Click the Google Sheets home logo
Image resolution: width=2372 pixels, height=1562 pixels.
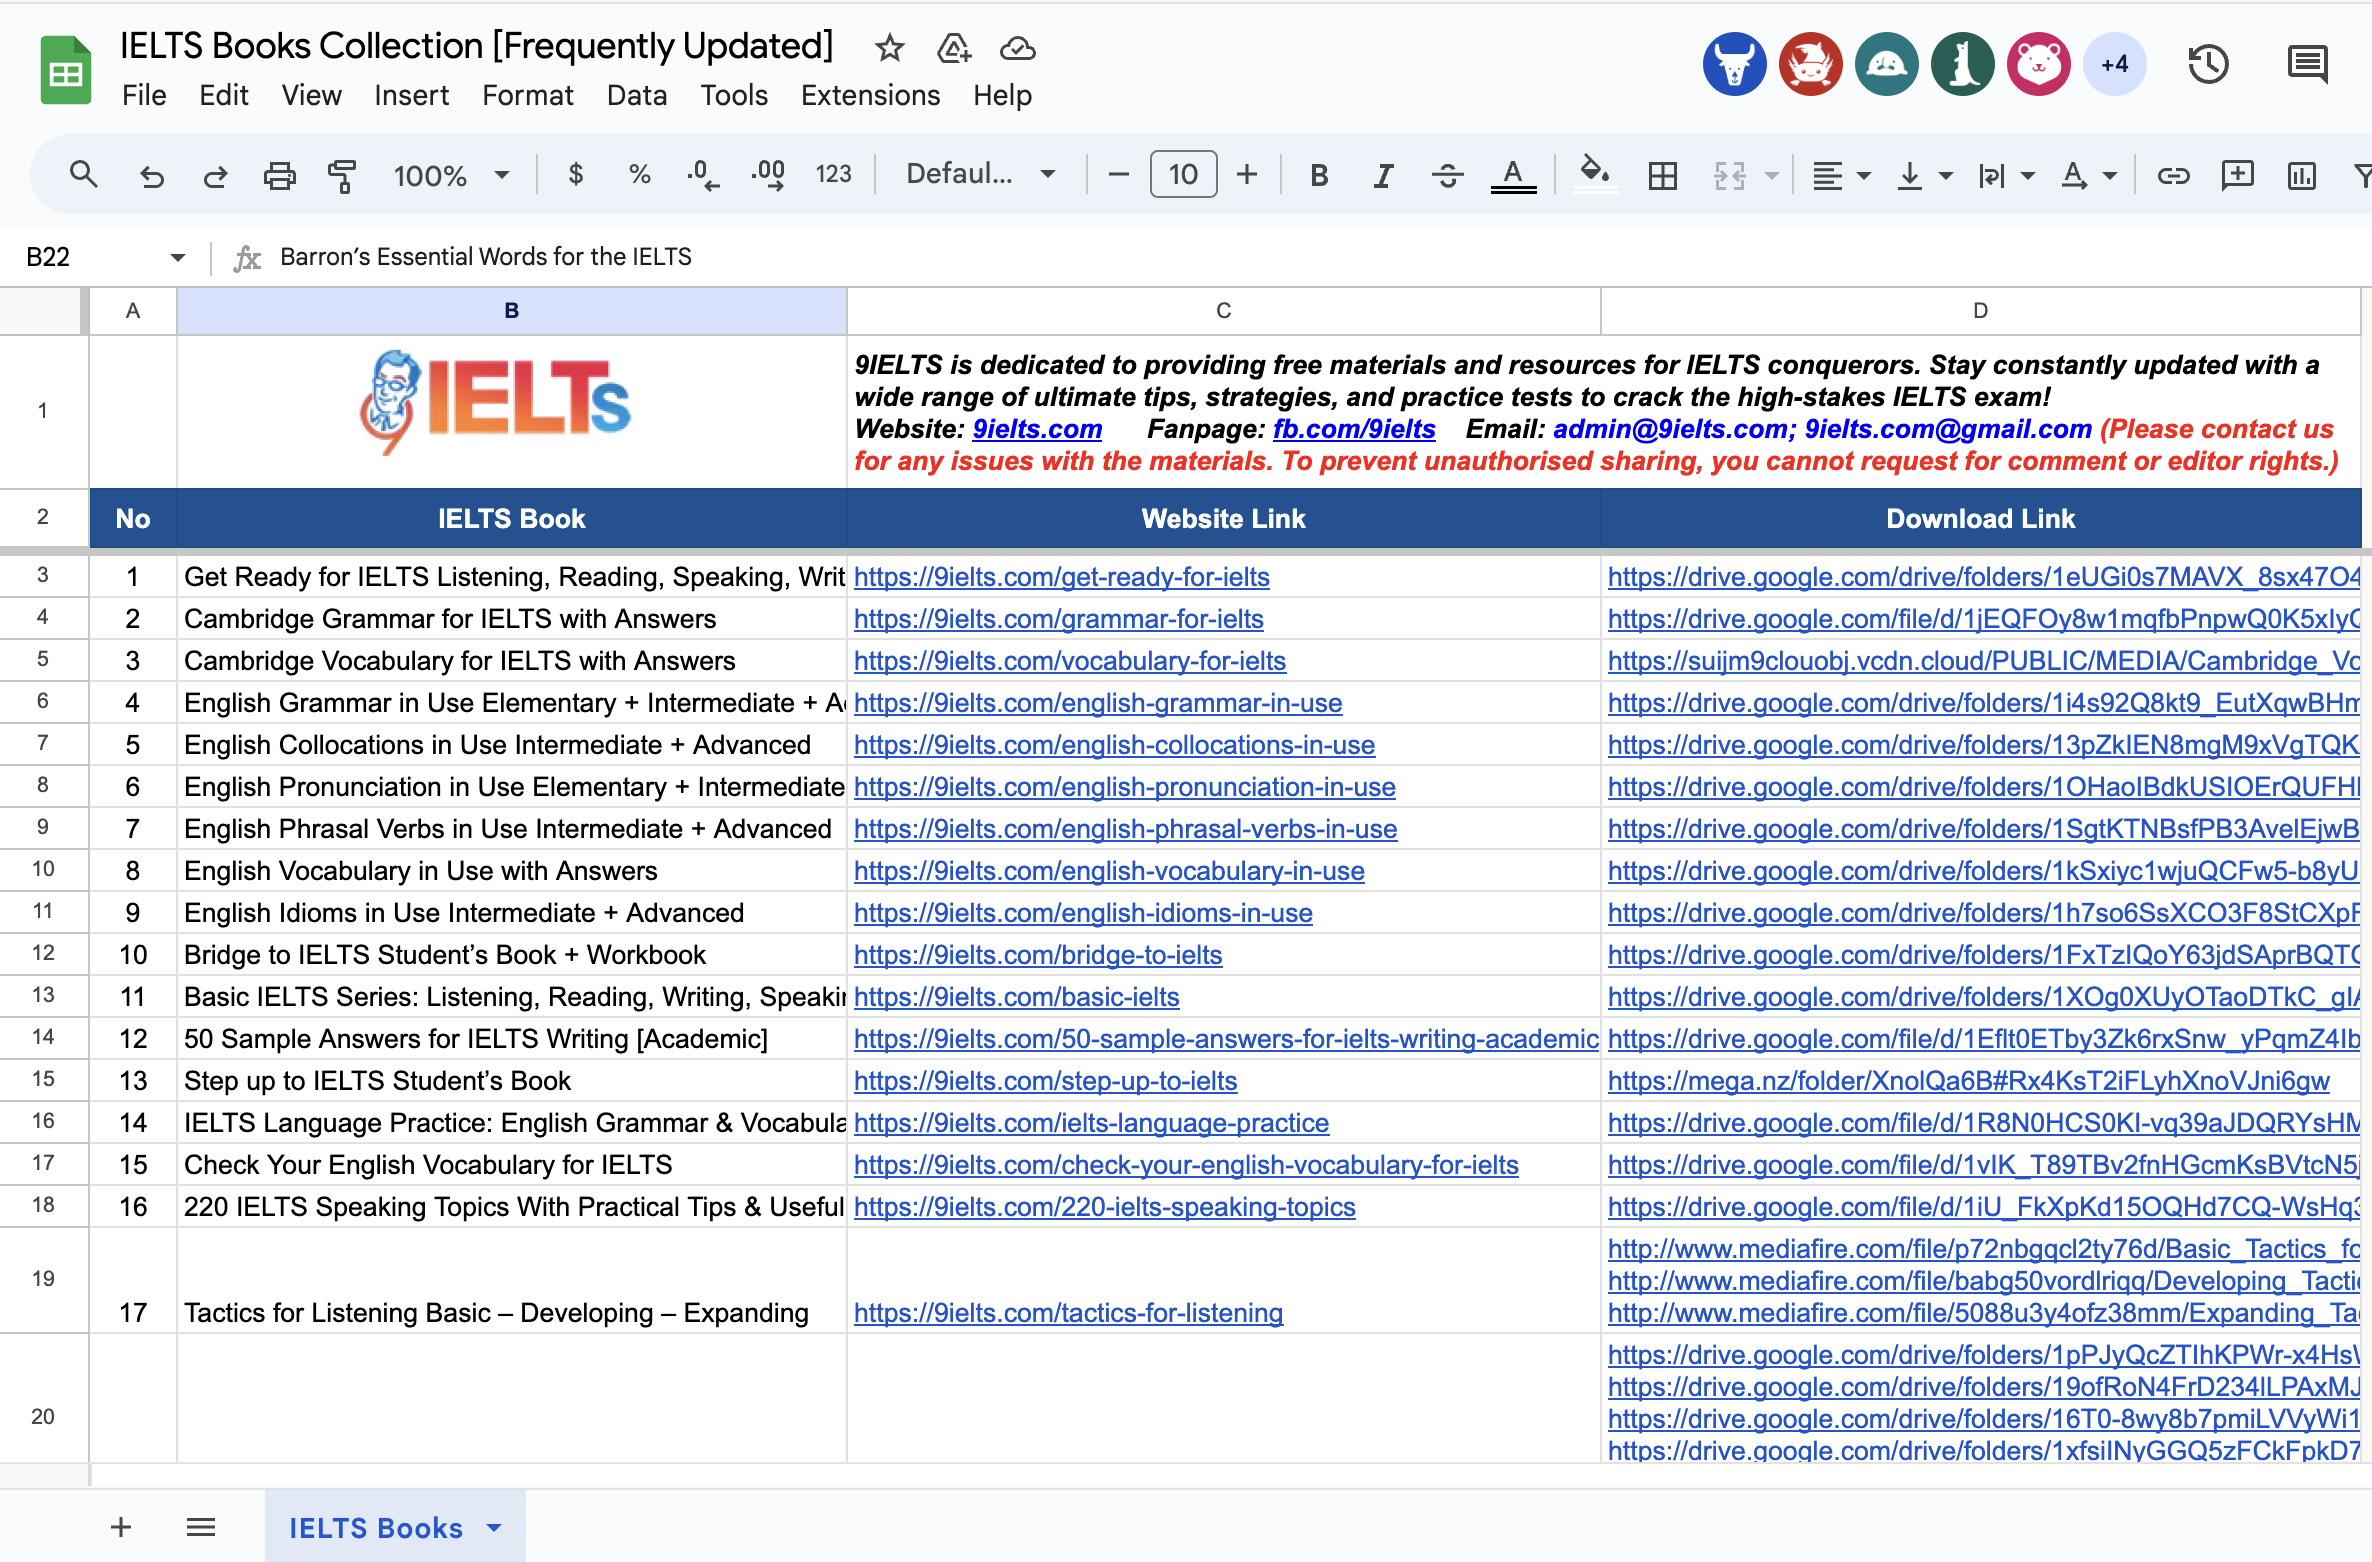pos(66,70)
